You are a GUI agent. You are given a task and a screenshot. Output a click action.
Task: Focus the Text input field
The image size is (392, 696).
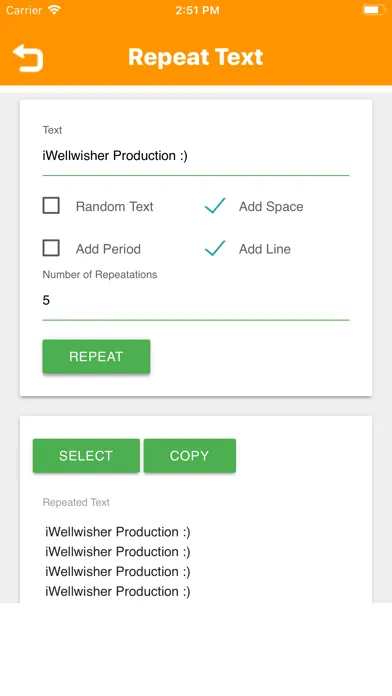click(196, 156)
